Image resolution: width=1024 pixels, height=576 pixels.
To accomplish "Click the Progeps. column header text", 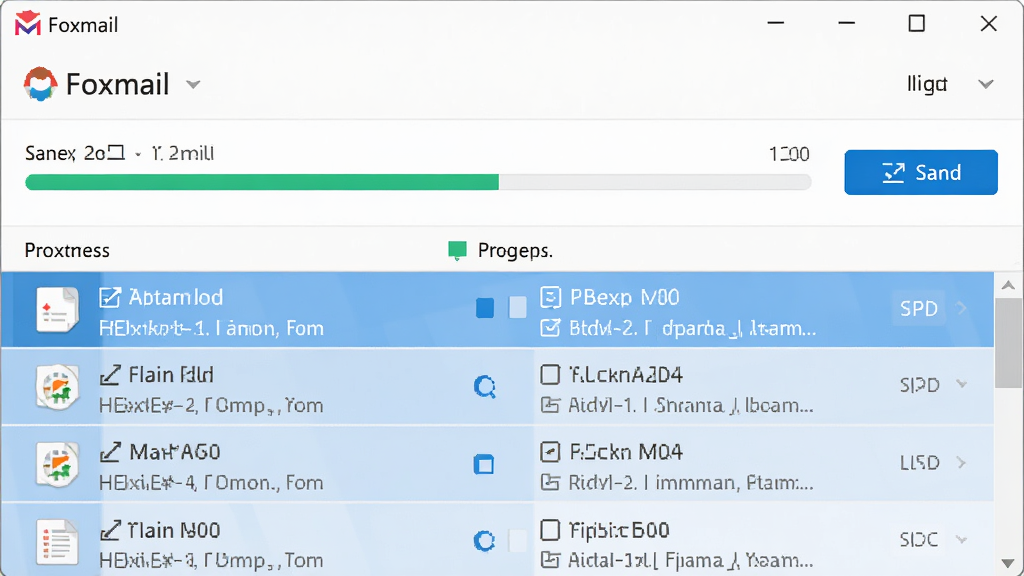I will [x=515, y=251].
